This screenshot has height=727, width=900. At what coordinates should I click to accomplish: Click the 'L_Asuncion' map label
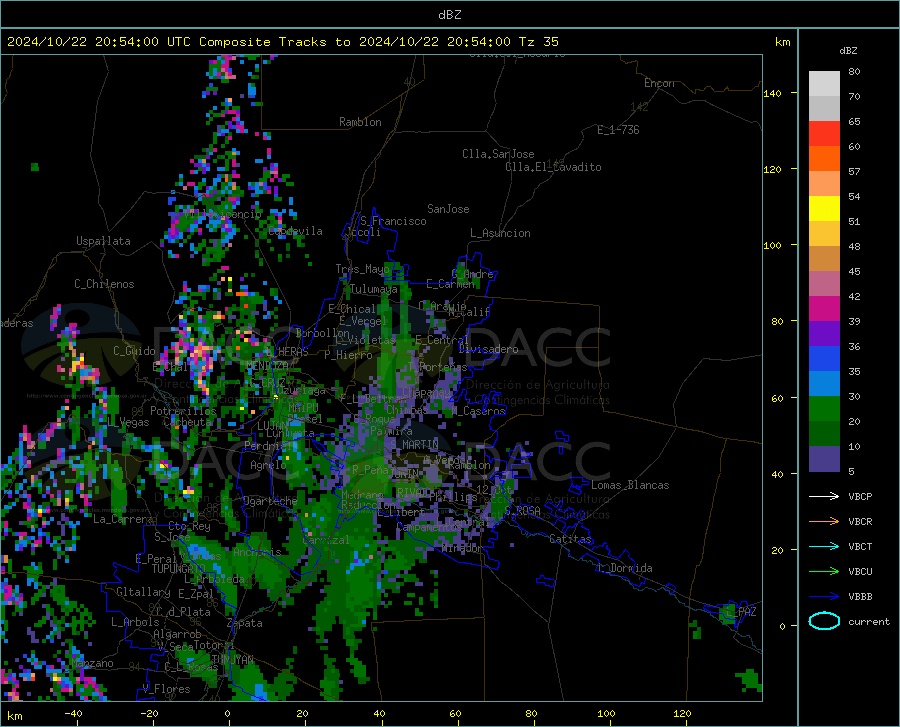(500, 233)
